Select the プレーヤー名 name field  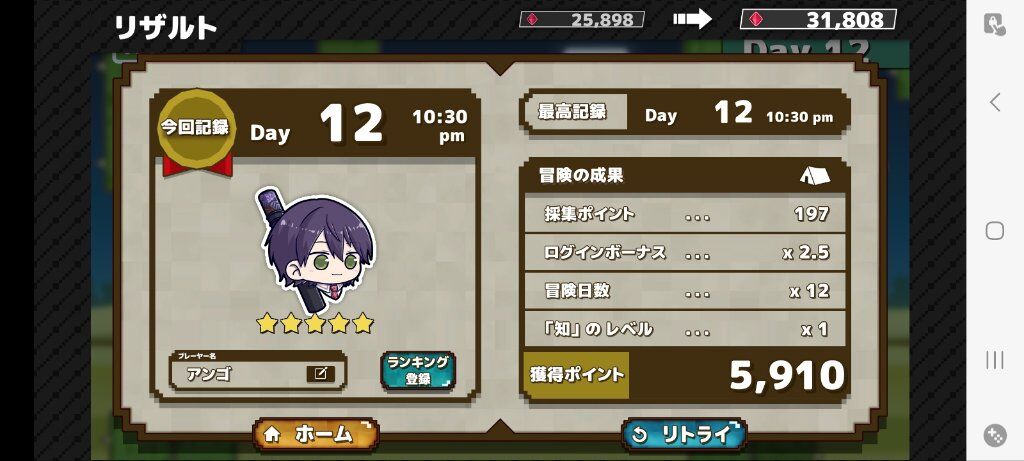coord(257,370)
